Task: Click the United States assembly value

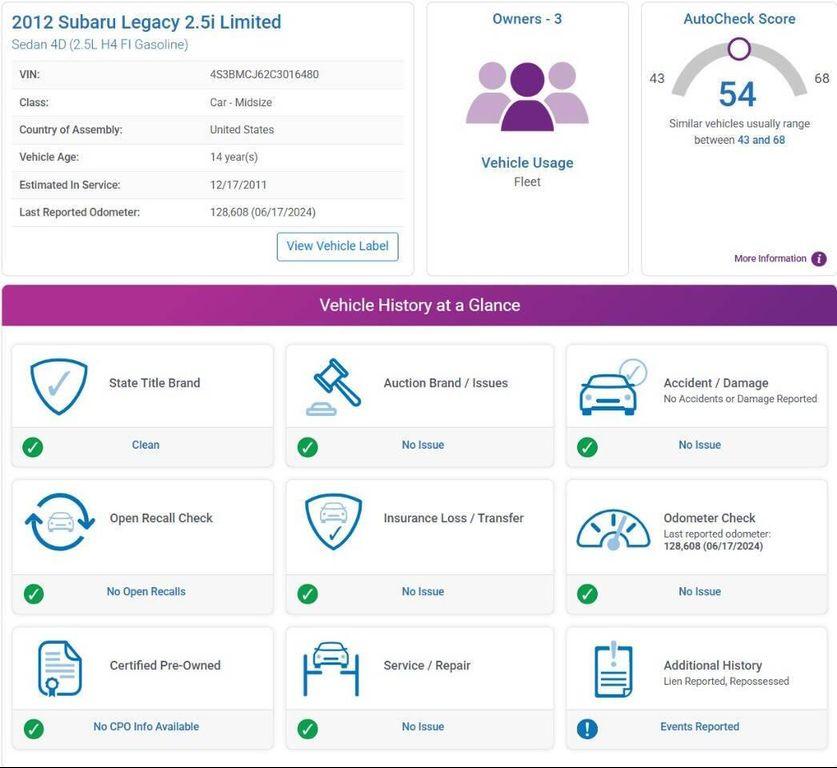Action: coord(242,130)
